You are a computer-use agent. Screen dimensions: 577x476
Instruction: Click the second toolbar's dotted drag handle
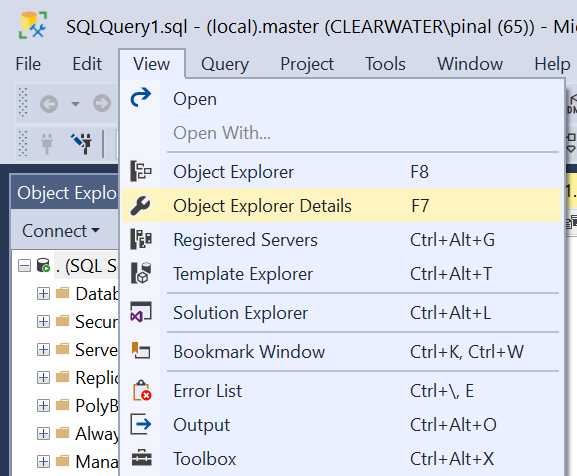[23, 143]
